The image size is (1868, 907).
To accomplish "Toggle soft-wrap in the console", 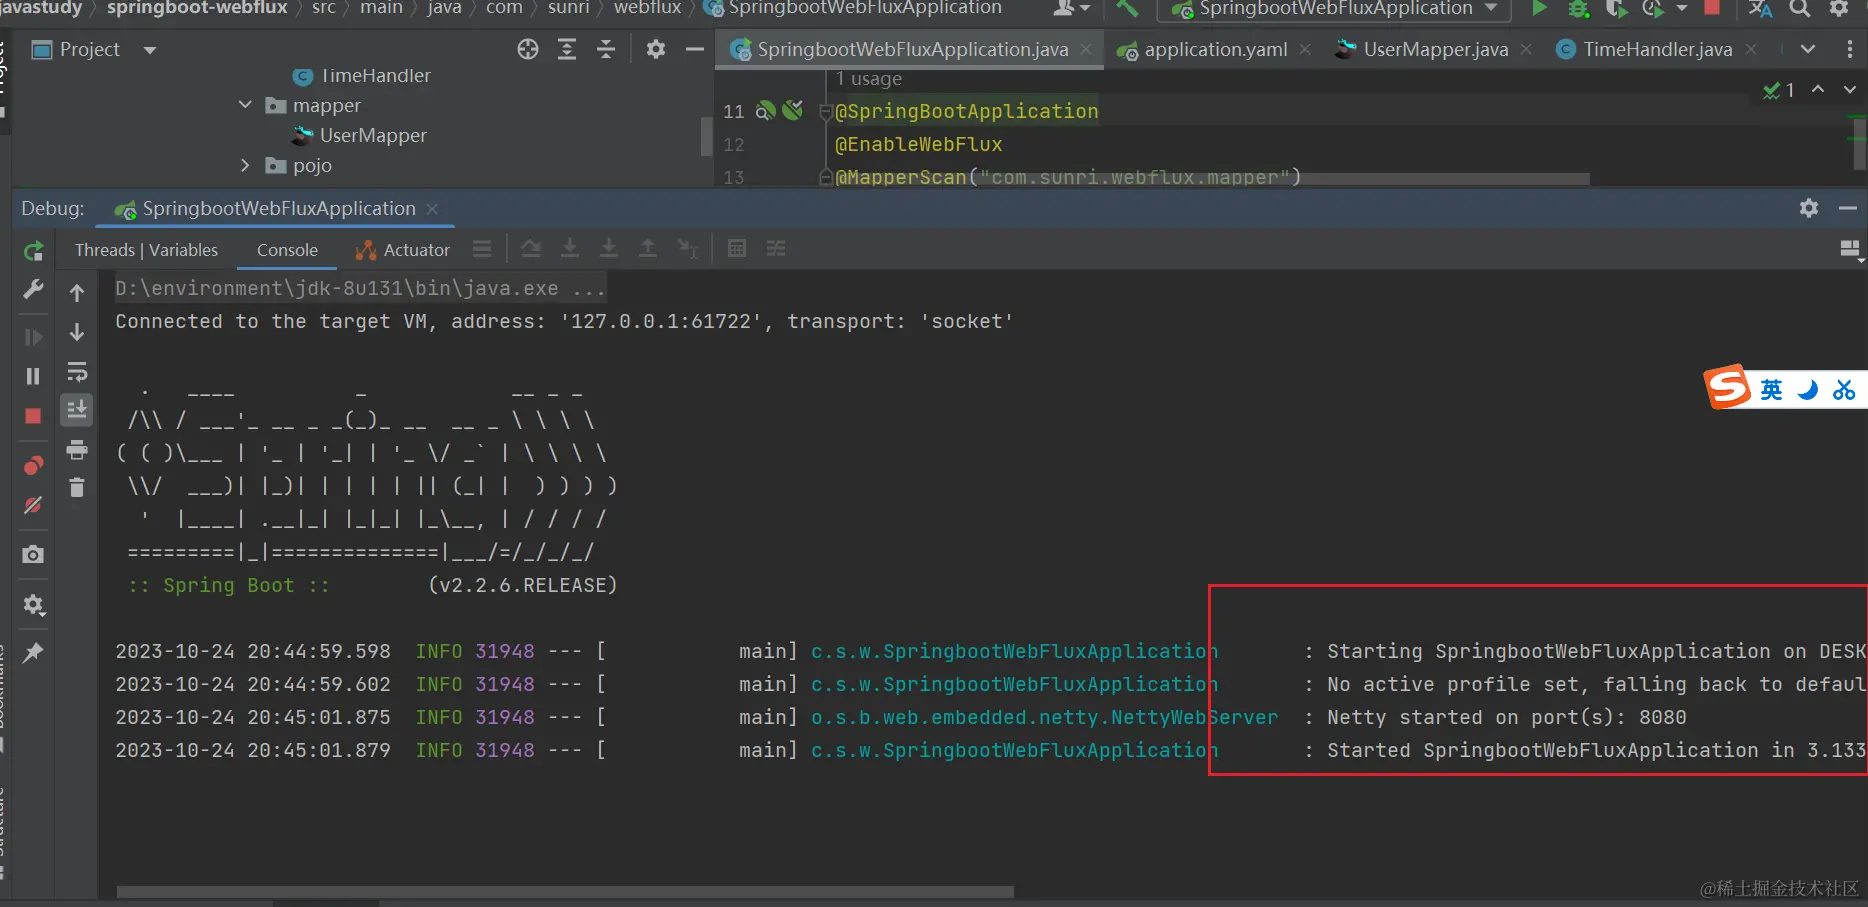I will (x=77, y=372).
